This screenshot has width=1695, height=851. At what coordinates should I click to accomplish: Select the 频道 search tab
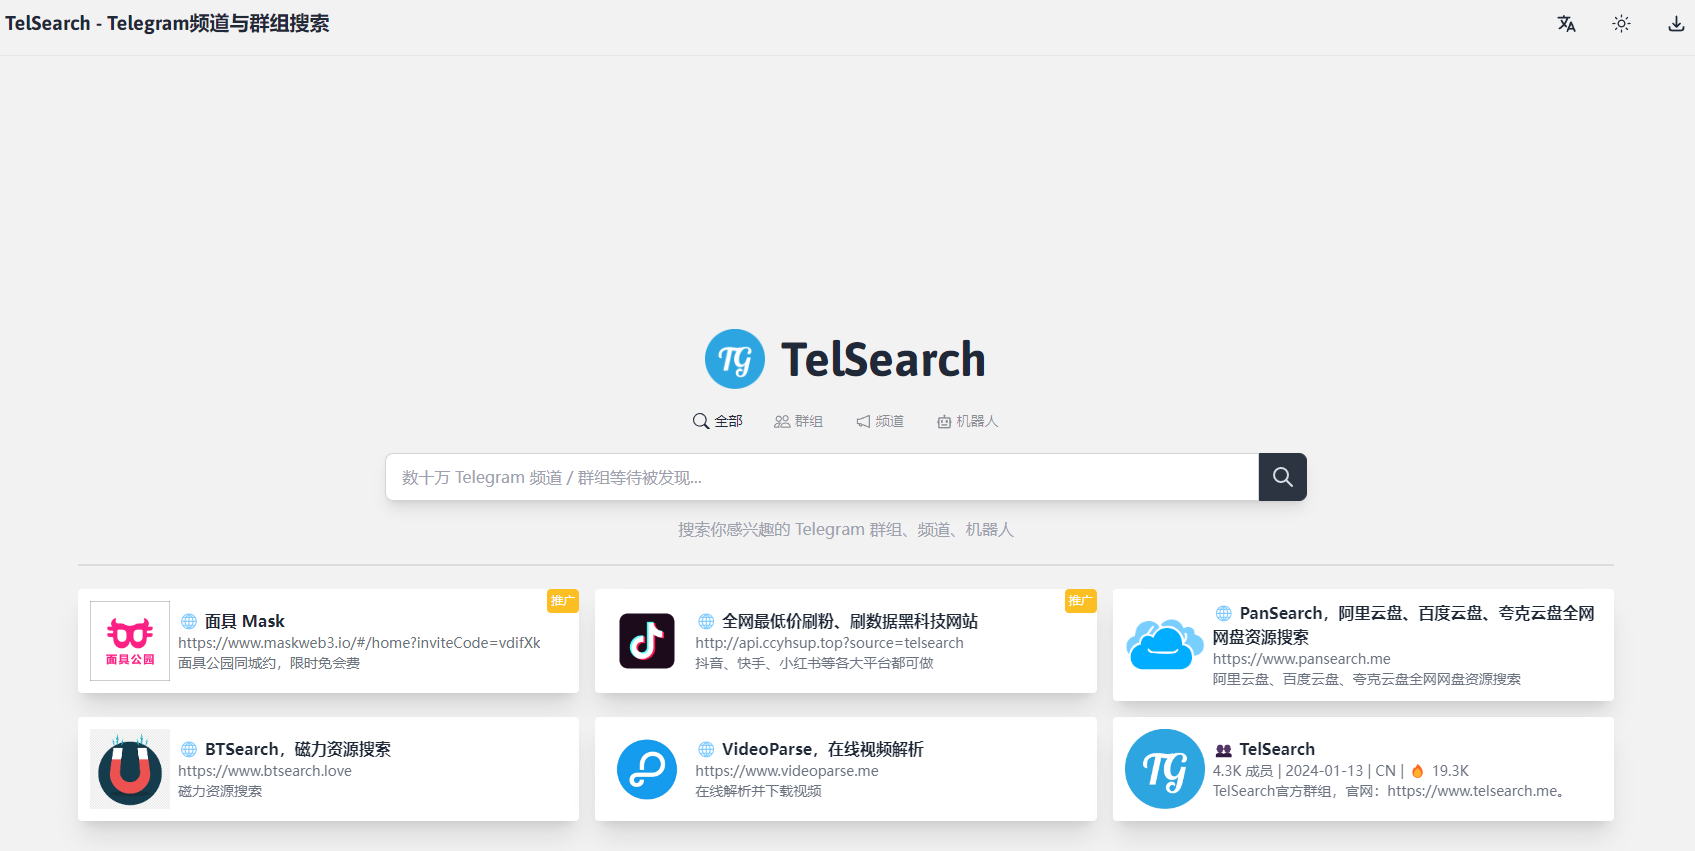pyautogui.click(x=880, y=421)
